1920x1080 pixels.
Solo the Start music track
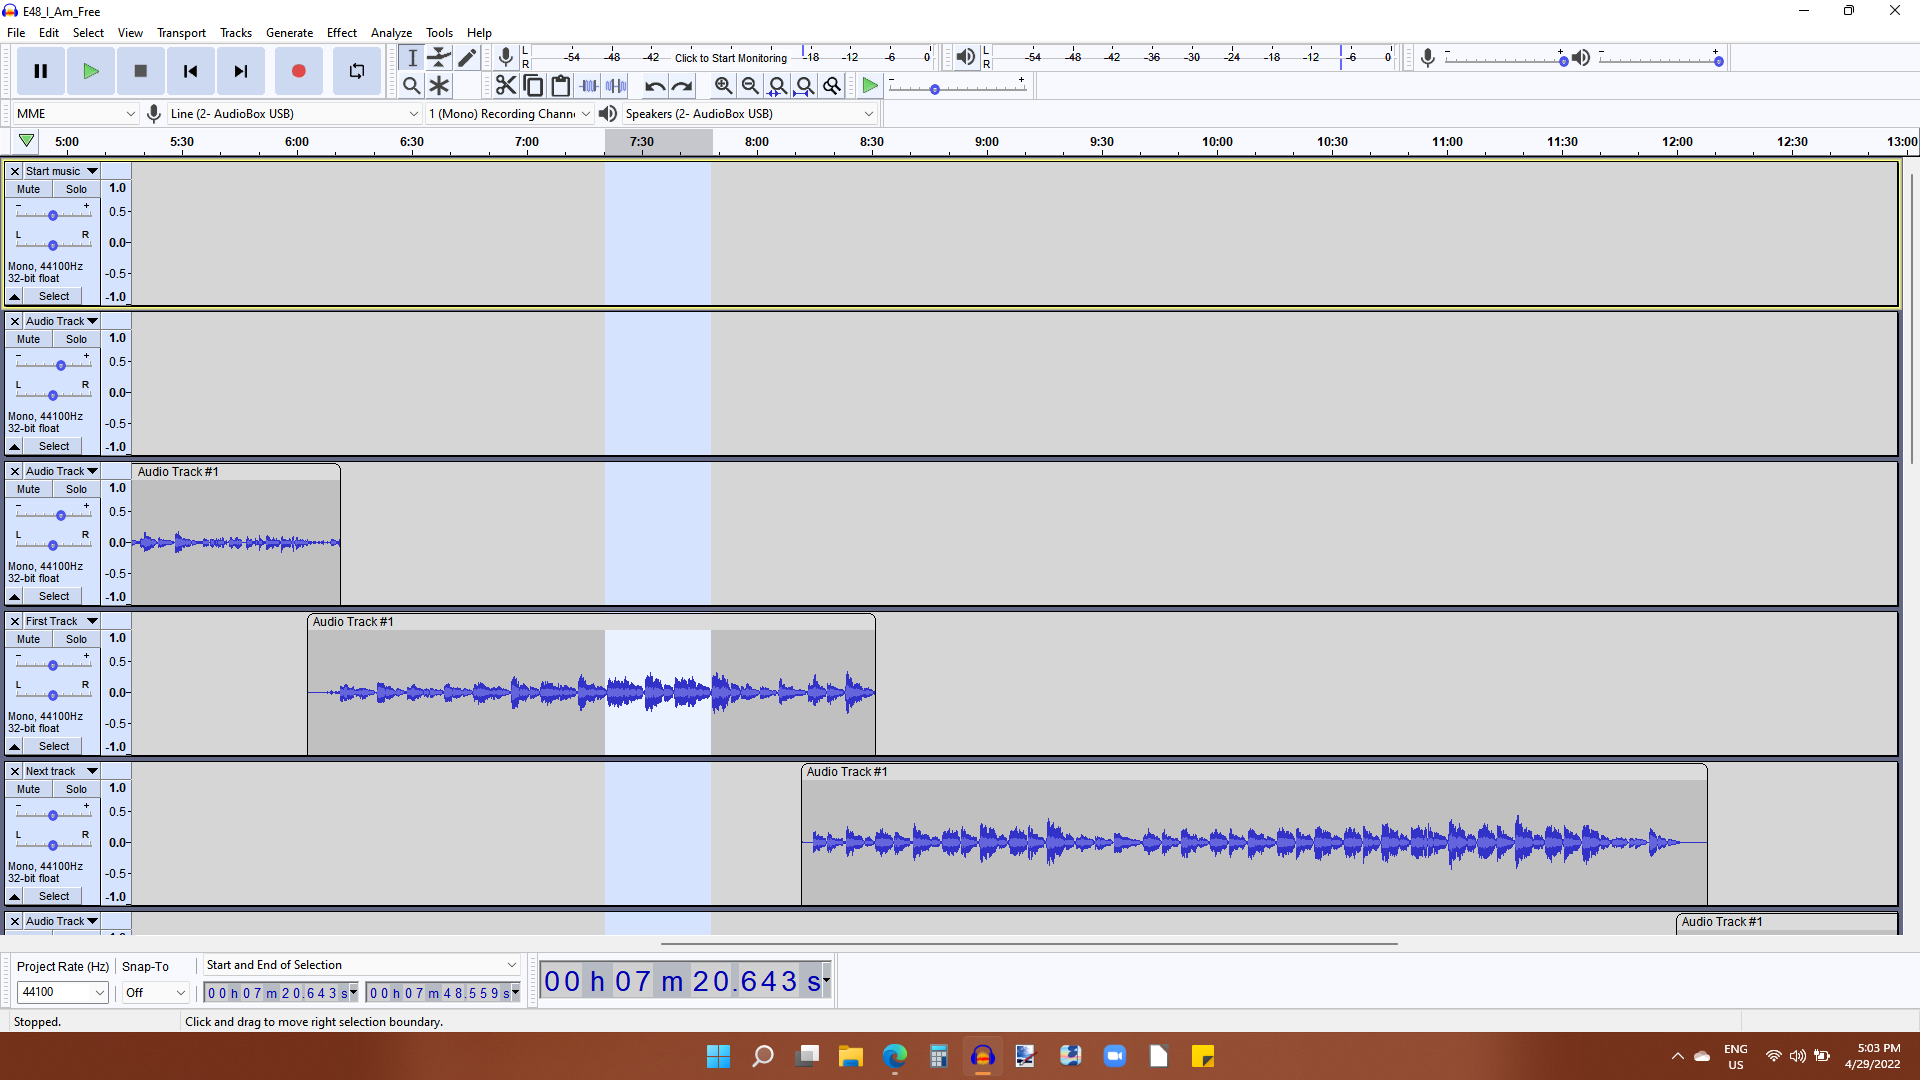76,189
